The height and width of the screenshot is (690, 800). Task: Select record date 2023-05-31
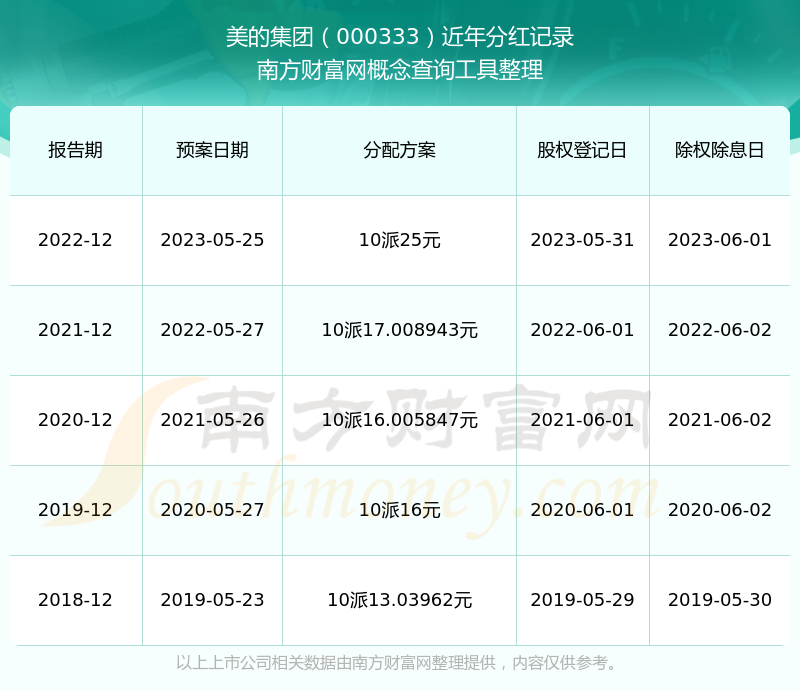pos(582,240)
